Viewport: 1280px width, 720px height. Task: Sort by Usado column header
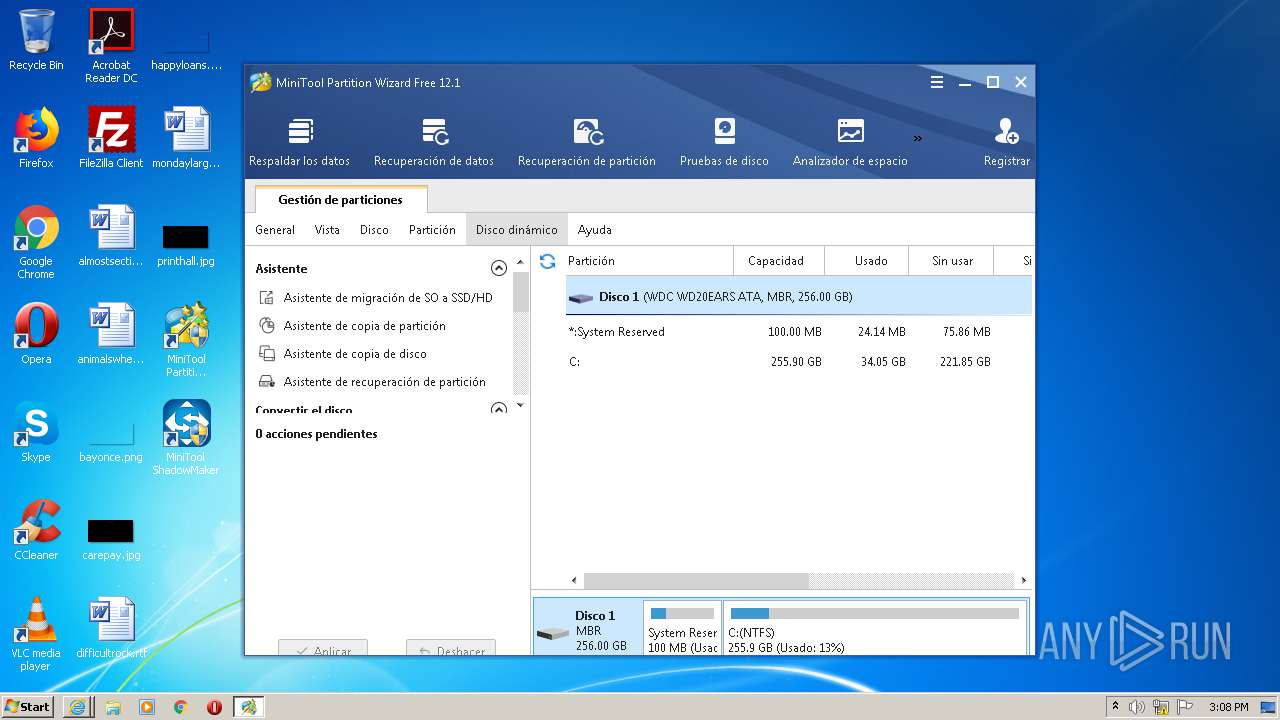tap(867, 261)
